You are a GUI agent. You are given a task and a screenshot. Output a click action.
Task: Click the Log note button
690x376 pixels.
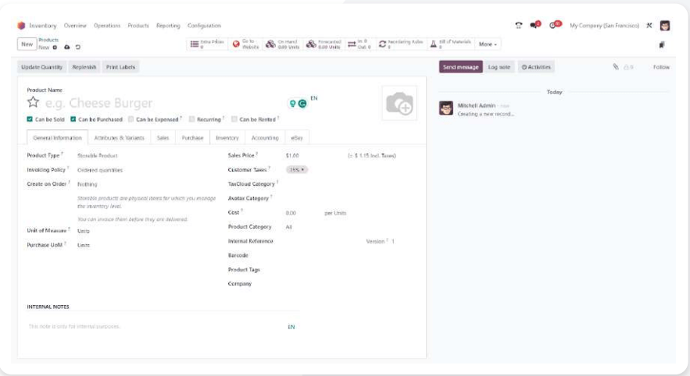pos(499,67)
